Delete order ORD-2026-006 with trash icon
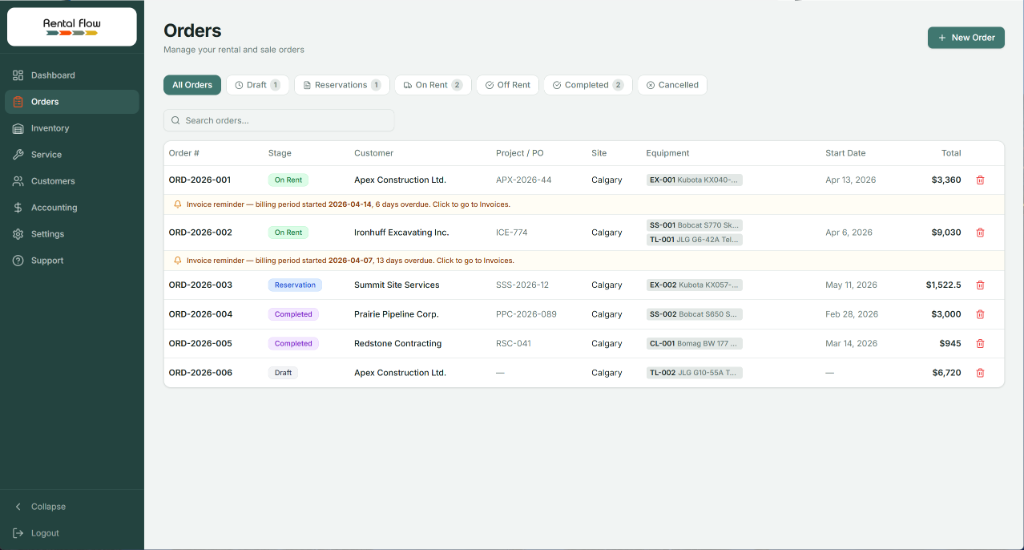This screenshot has height=550, width=1024. click(x=980, y=373)
